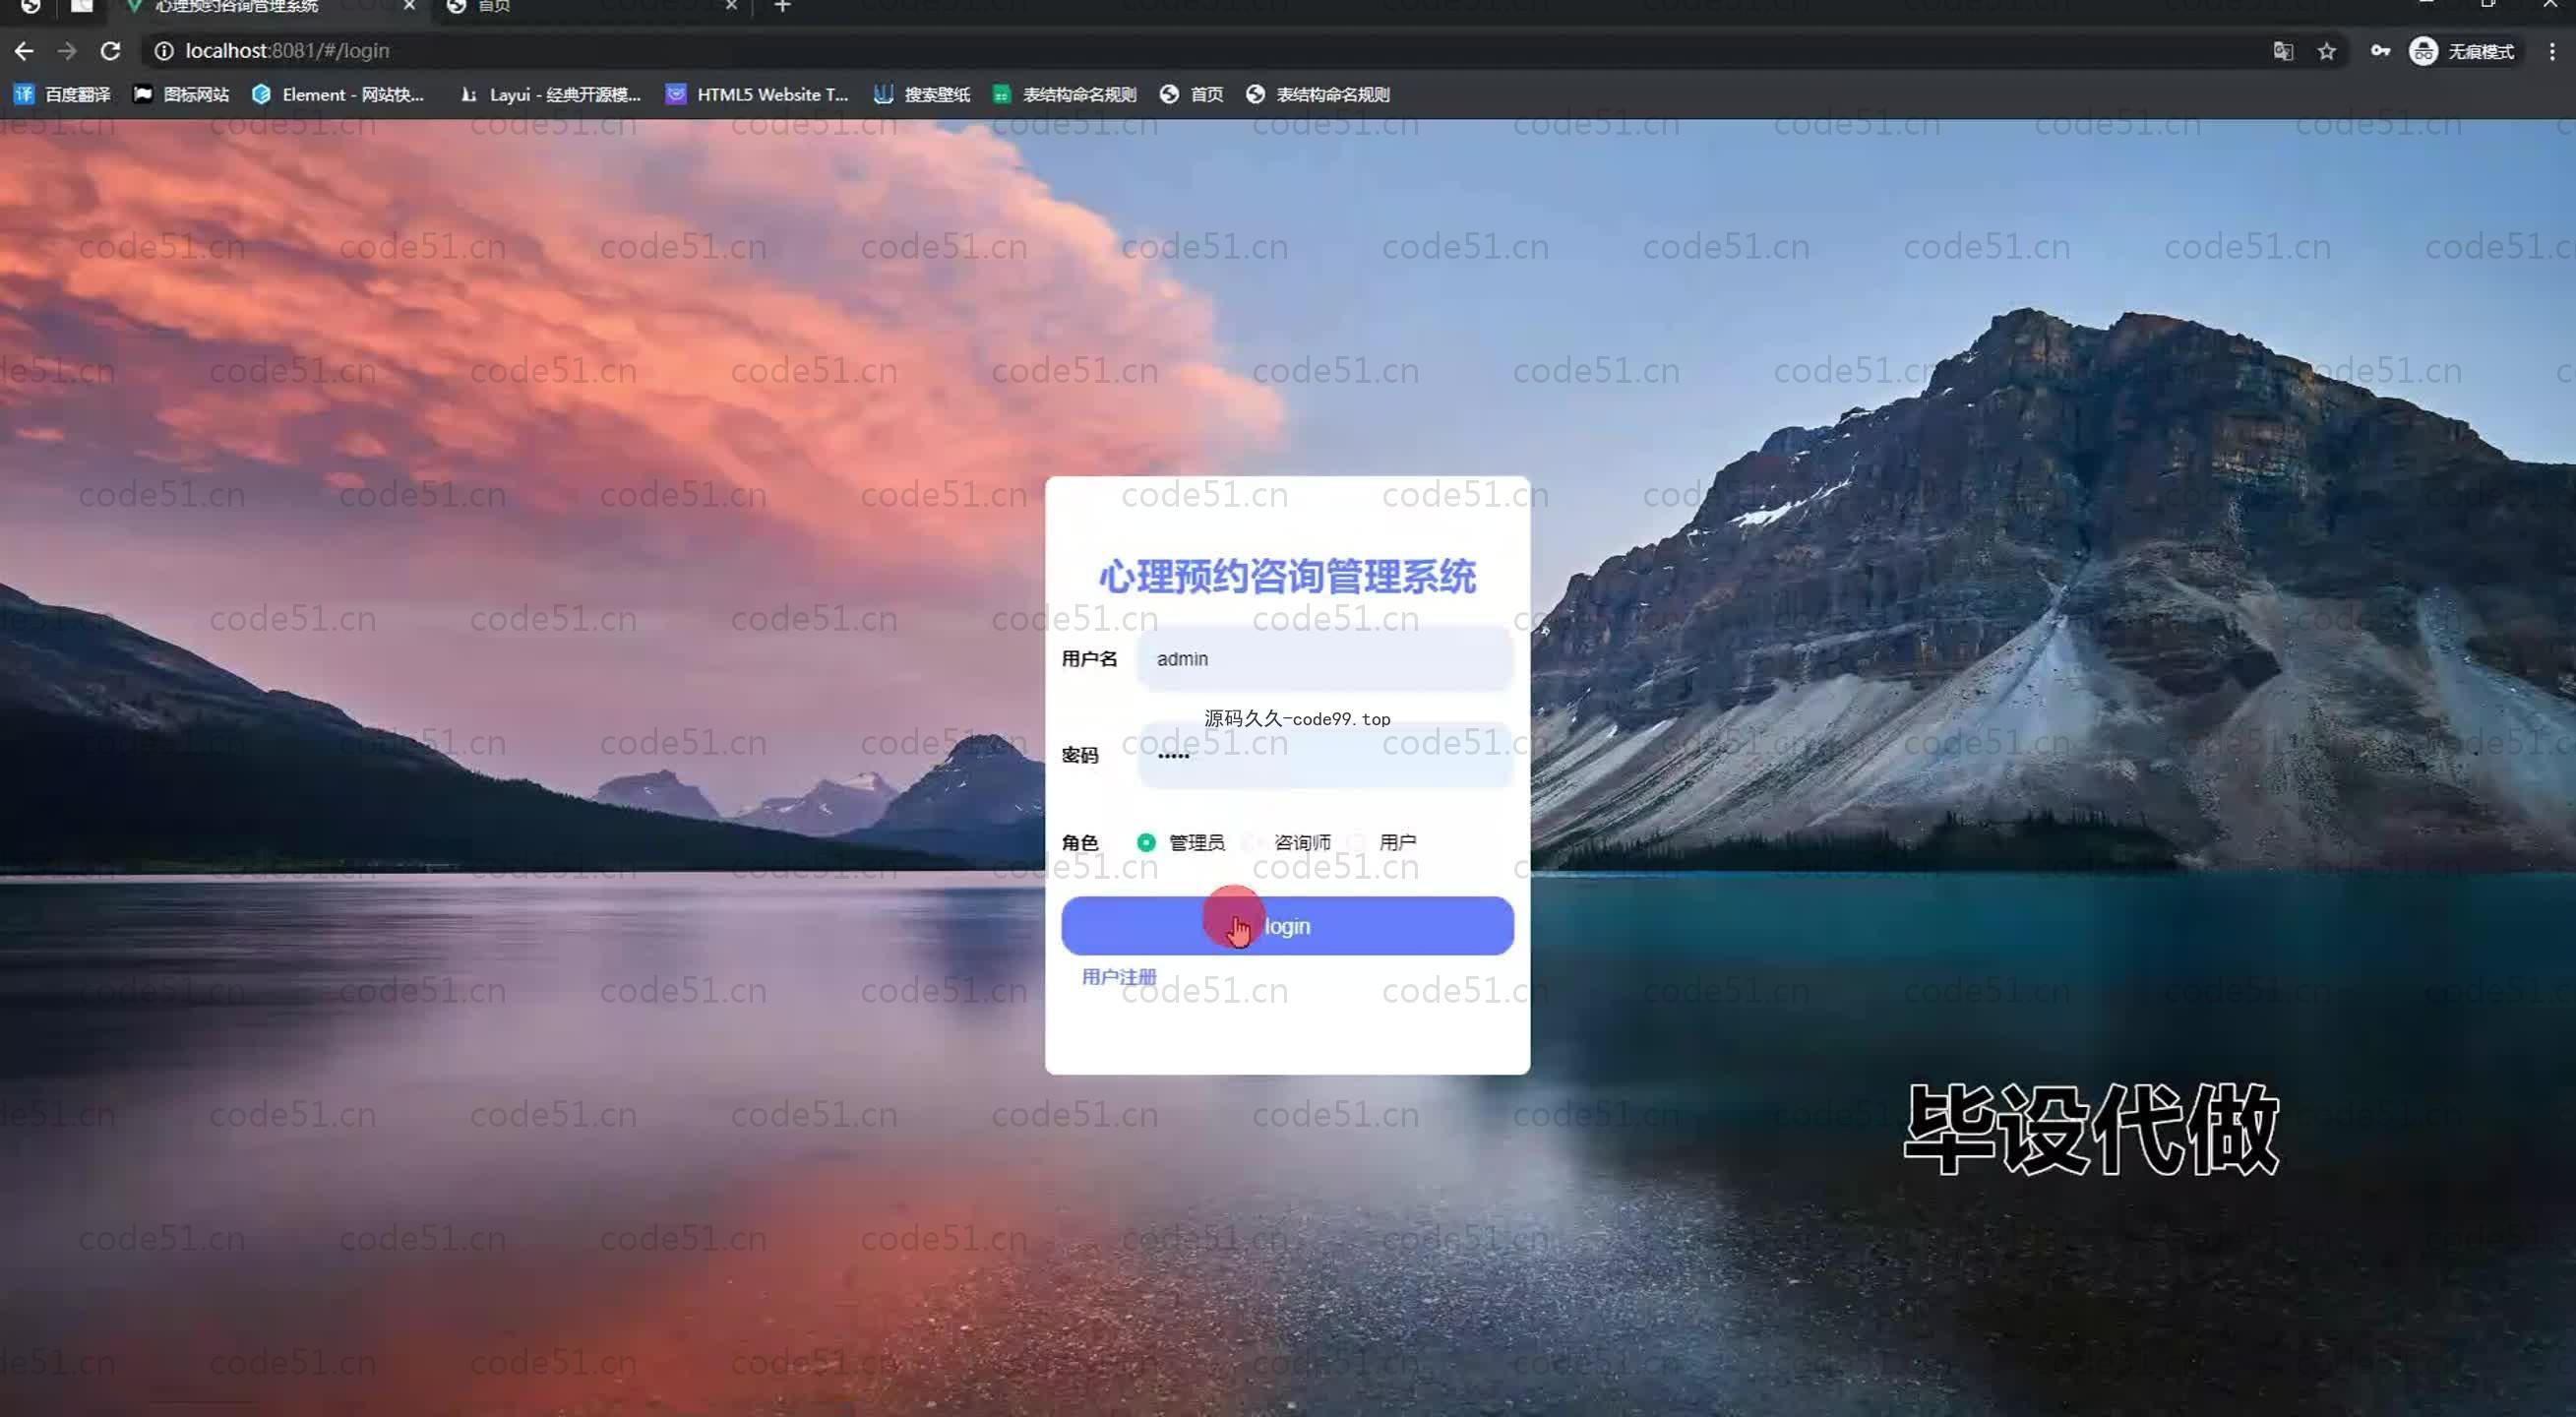Select the 咨询师 role radio button
Viewport: 2576px width, 1417px height.
[1251, 842]
